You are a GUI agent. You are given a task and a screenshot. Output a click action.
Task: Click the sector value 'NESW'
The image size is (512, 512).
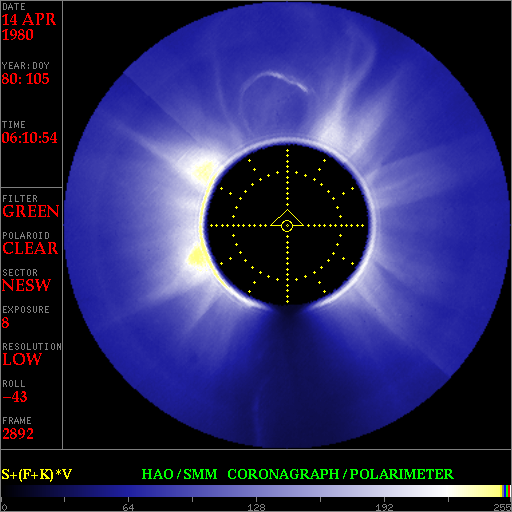[26, 285]
